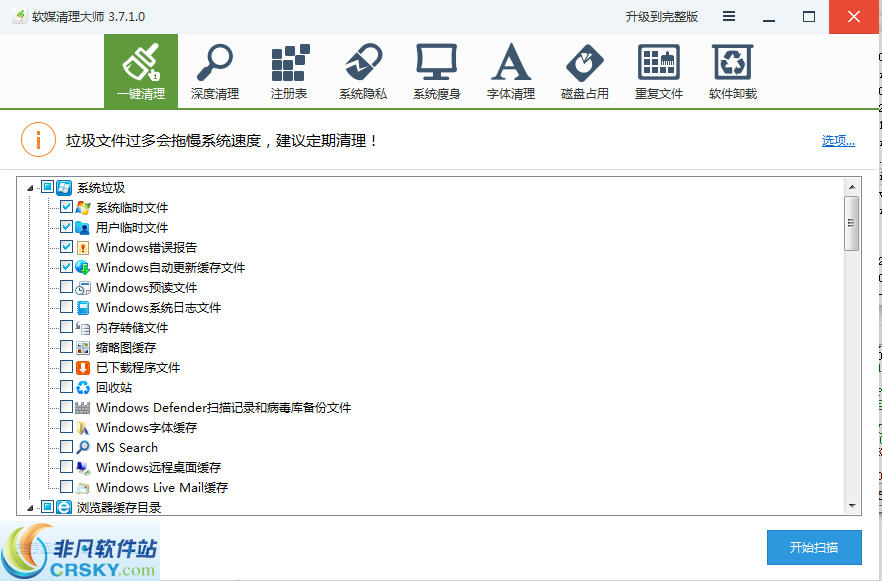Viewport: 882px width, 581px height.
Task: Click the circular info warning icon
Action: pos(38,139)
